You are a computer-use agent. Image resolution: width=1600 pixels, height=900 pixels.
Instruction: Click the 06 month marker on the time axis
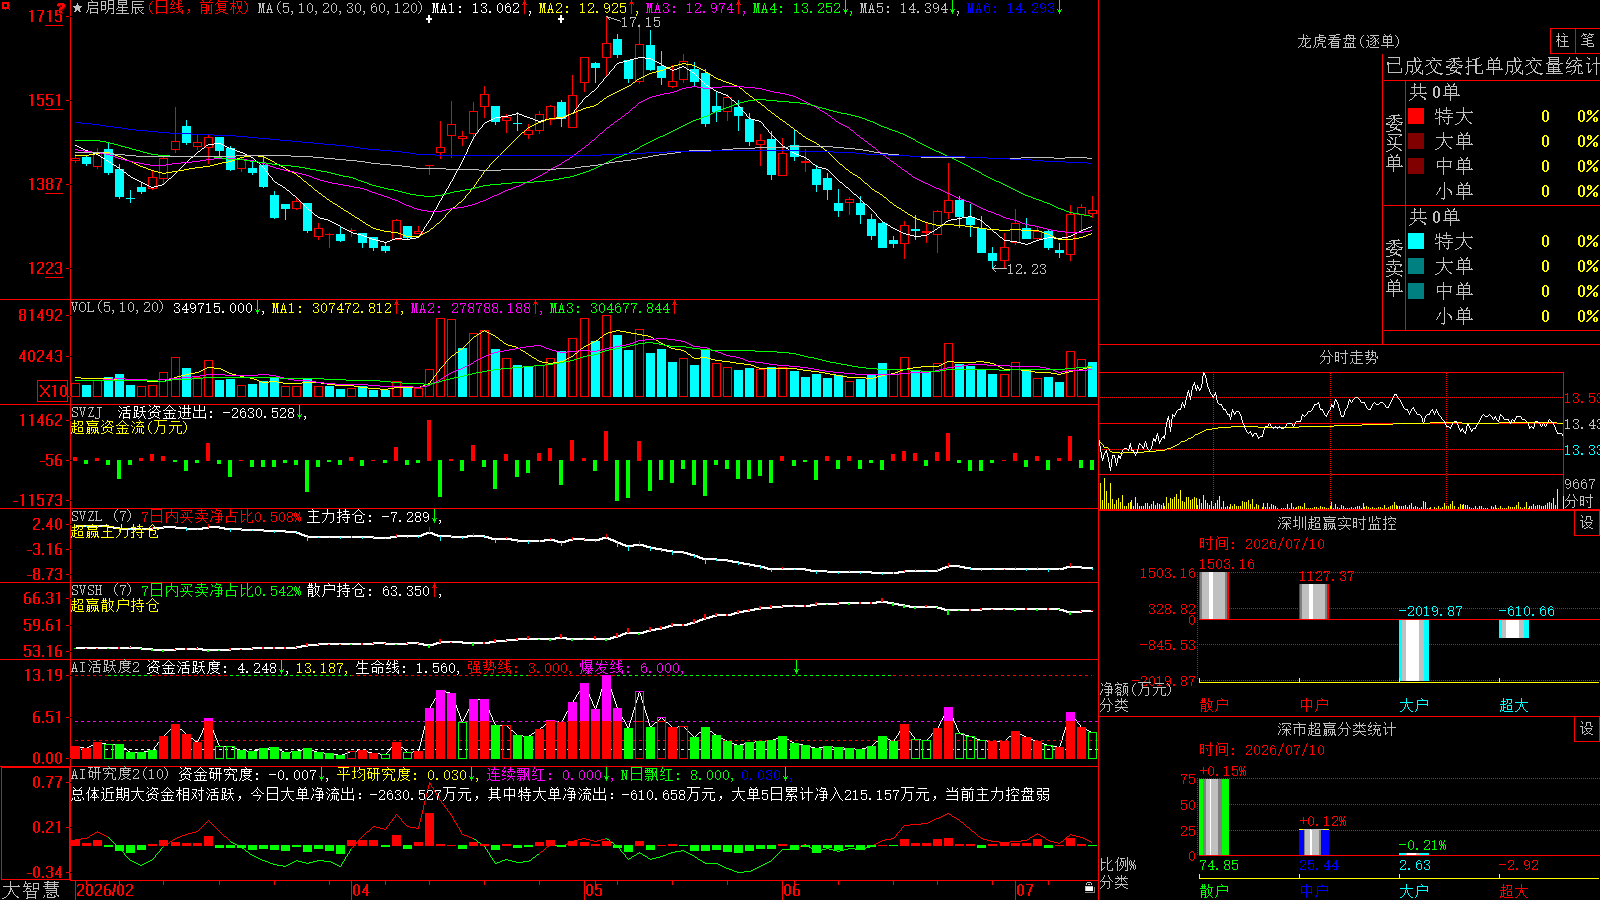(x=792, y=890)
